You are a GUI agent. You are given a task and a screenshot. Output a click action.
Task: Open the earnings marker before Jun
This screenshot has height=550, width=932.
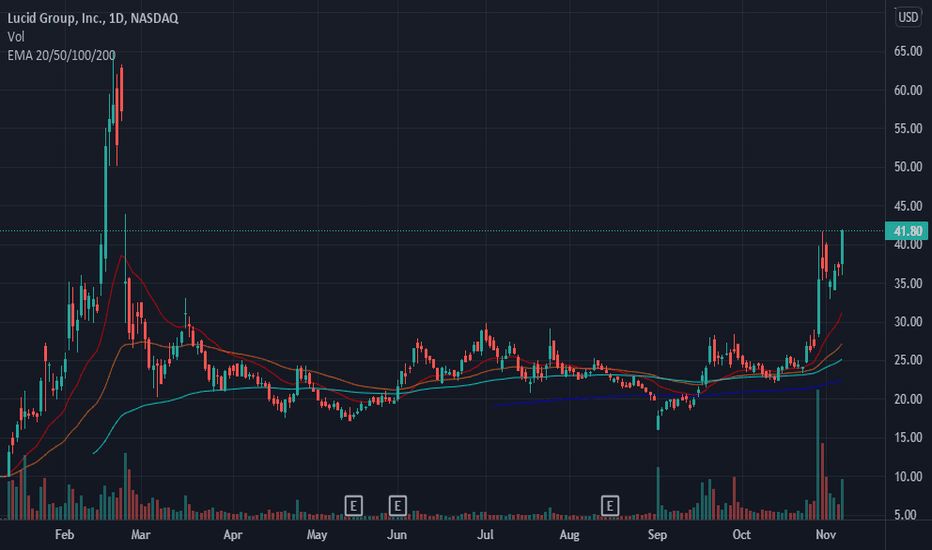[353, 506]
